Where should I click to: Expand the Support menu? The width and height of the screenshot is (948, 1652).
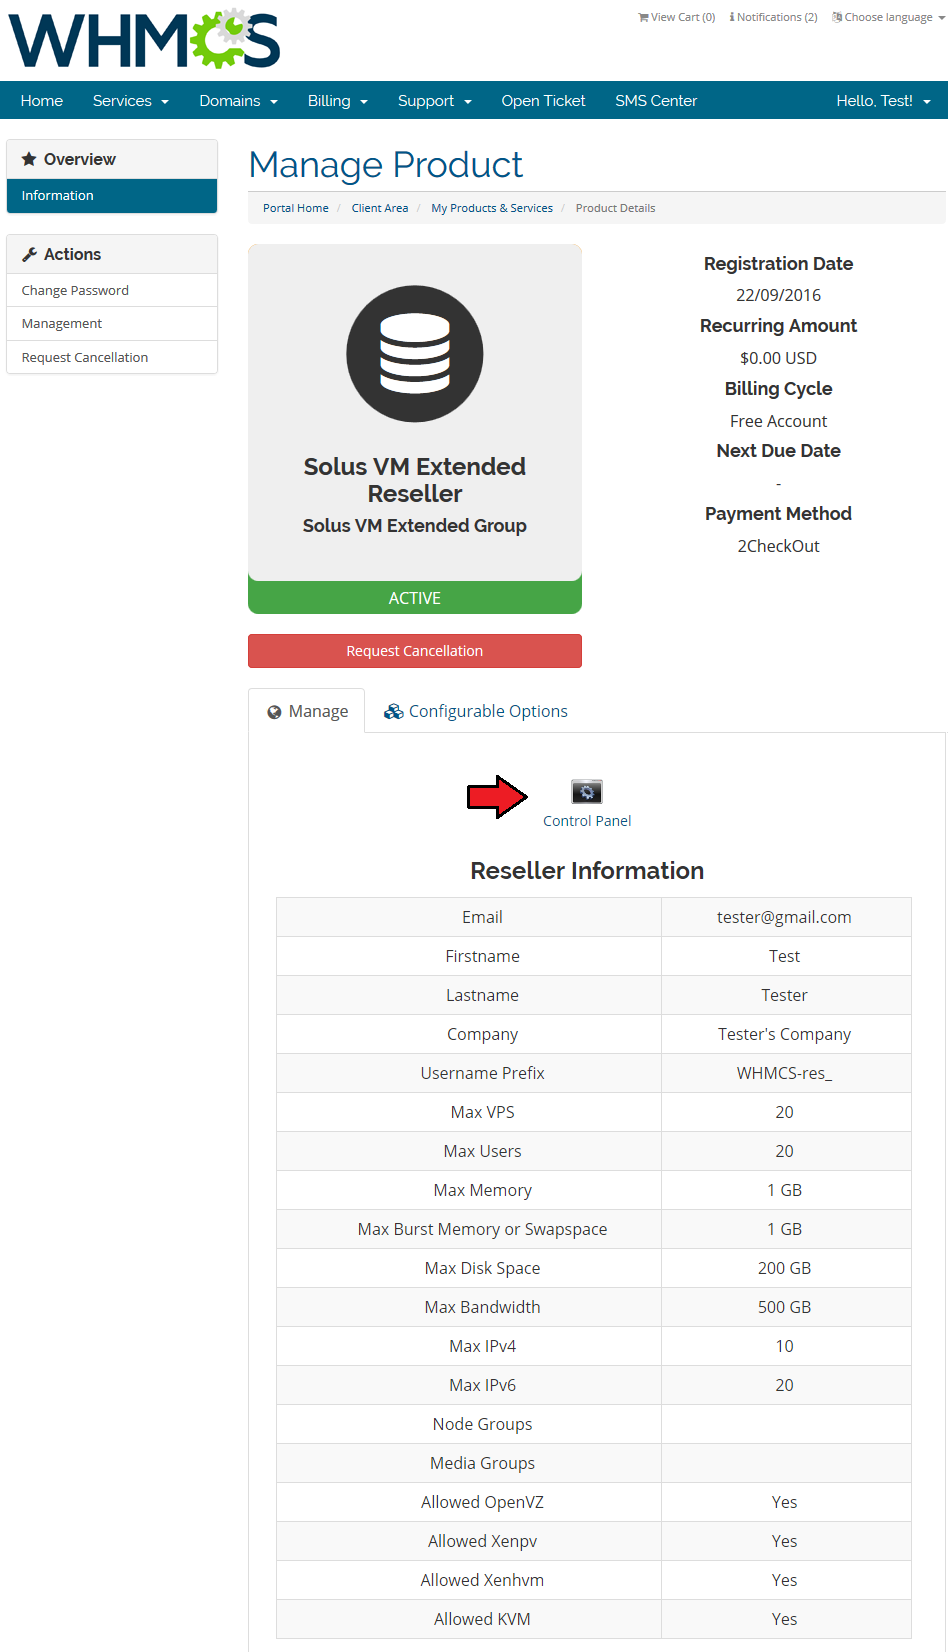tap(434, 101)
